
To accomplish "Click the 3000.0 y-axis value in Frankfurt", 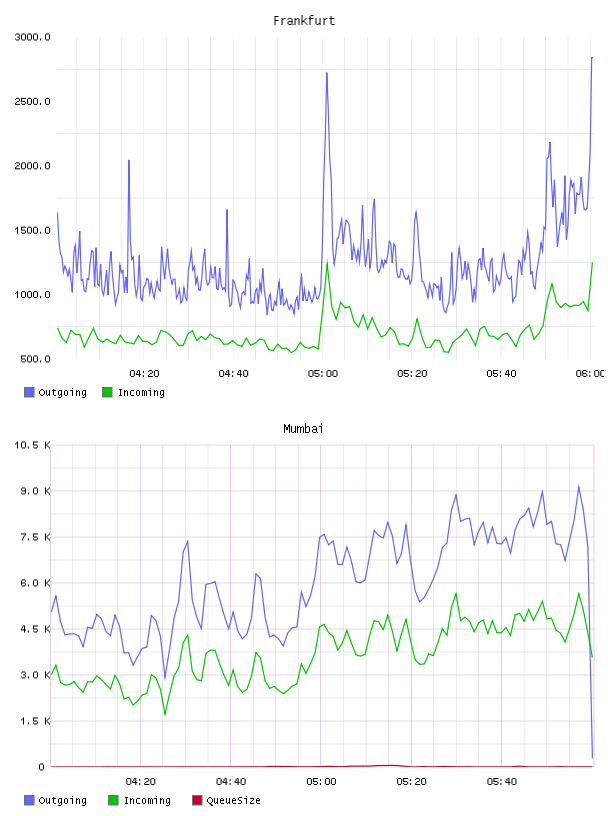I will point(32,37).
